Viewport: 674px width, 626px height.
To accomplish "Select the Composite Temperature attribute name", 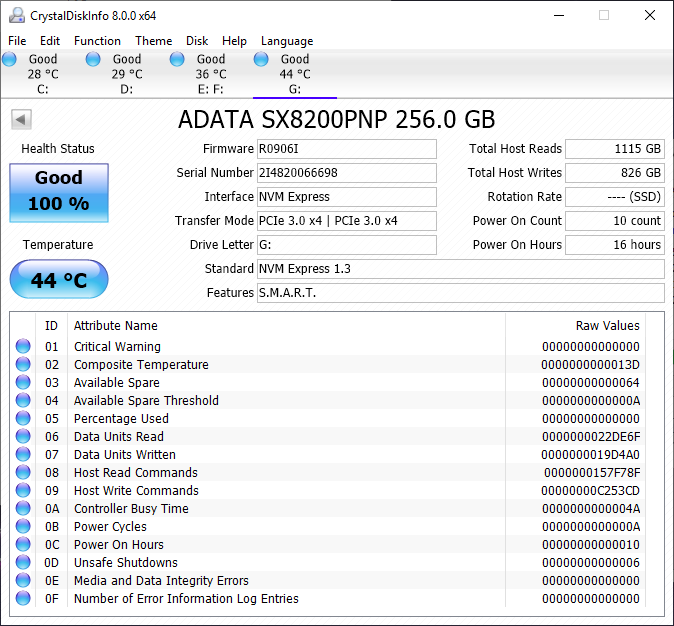I will [x=141, y=365].
